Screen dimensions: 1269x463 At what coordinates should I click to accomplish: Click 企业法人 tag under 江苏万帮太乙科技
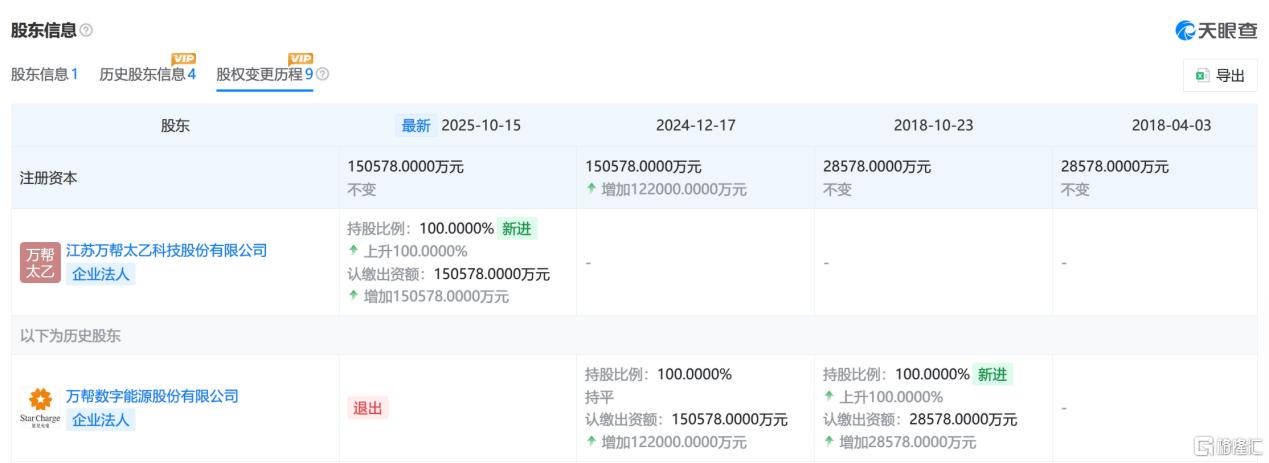pos(100,274)
